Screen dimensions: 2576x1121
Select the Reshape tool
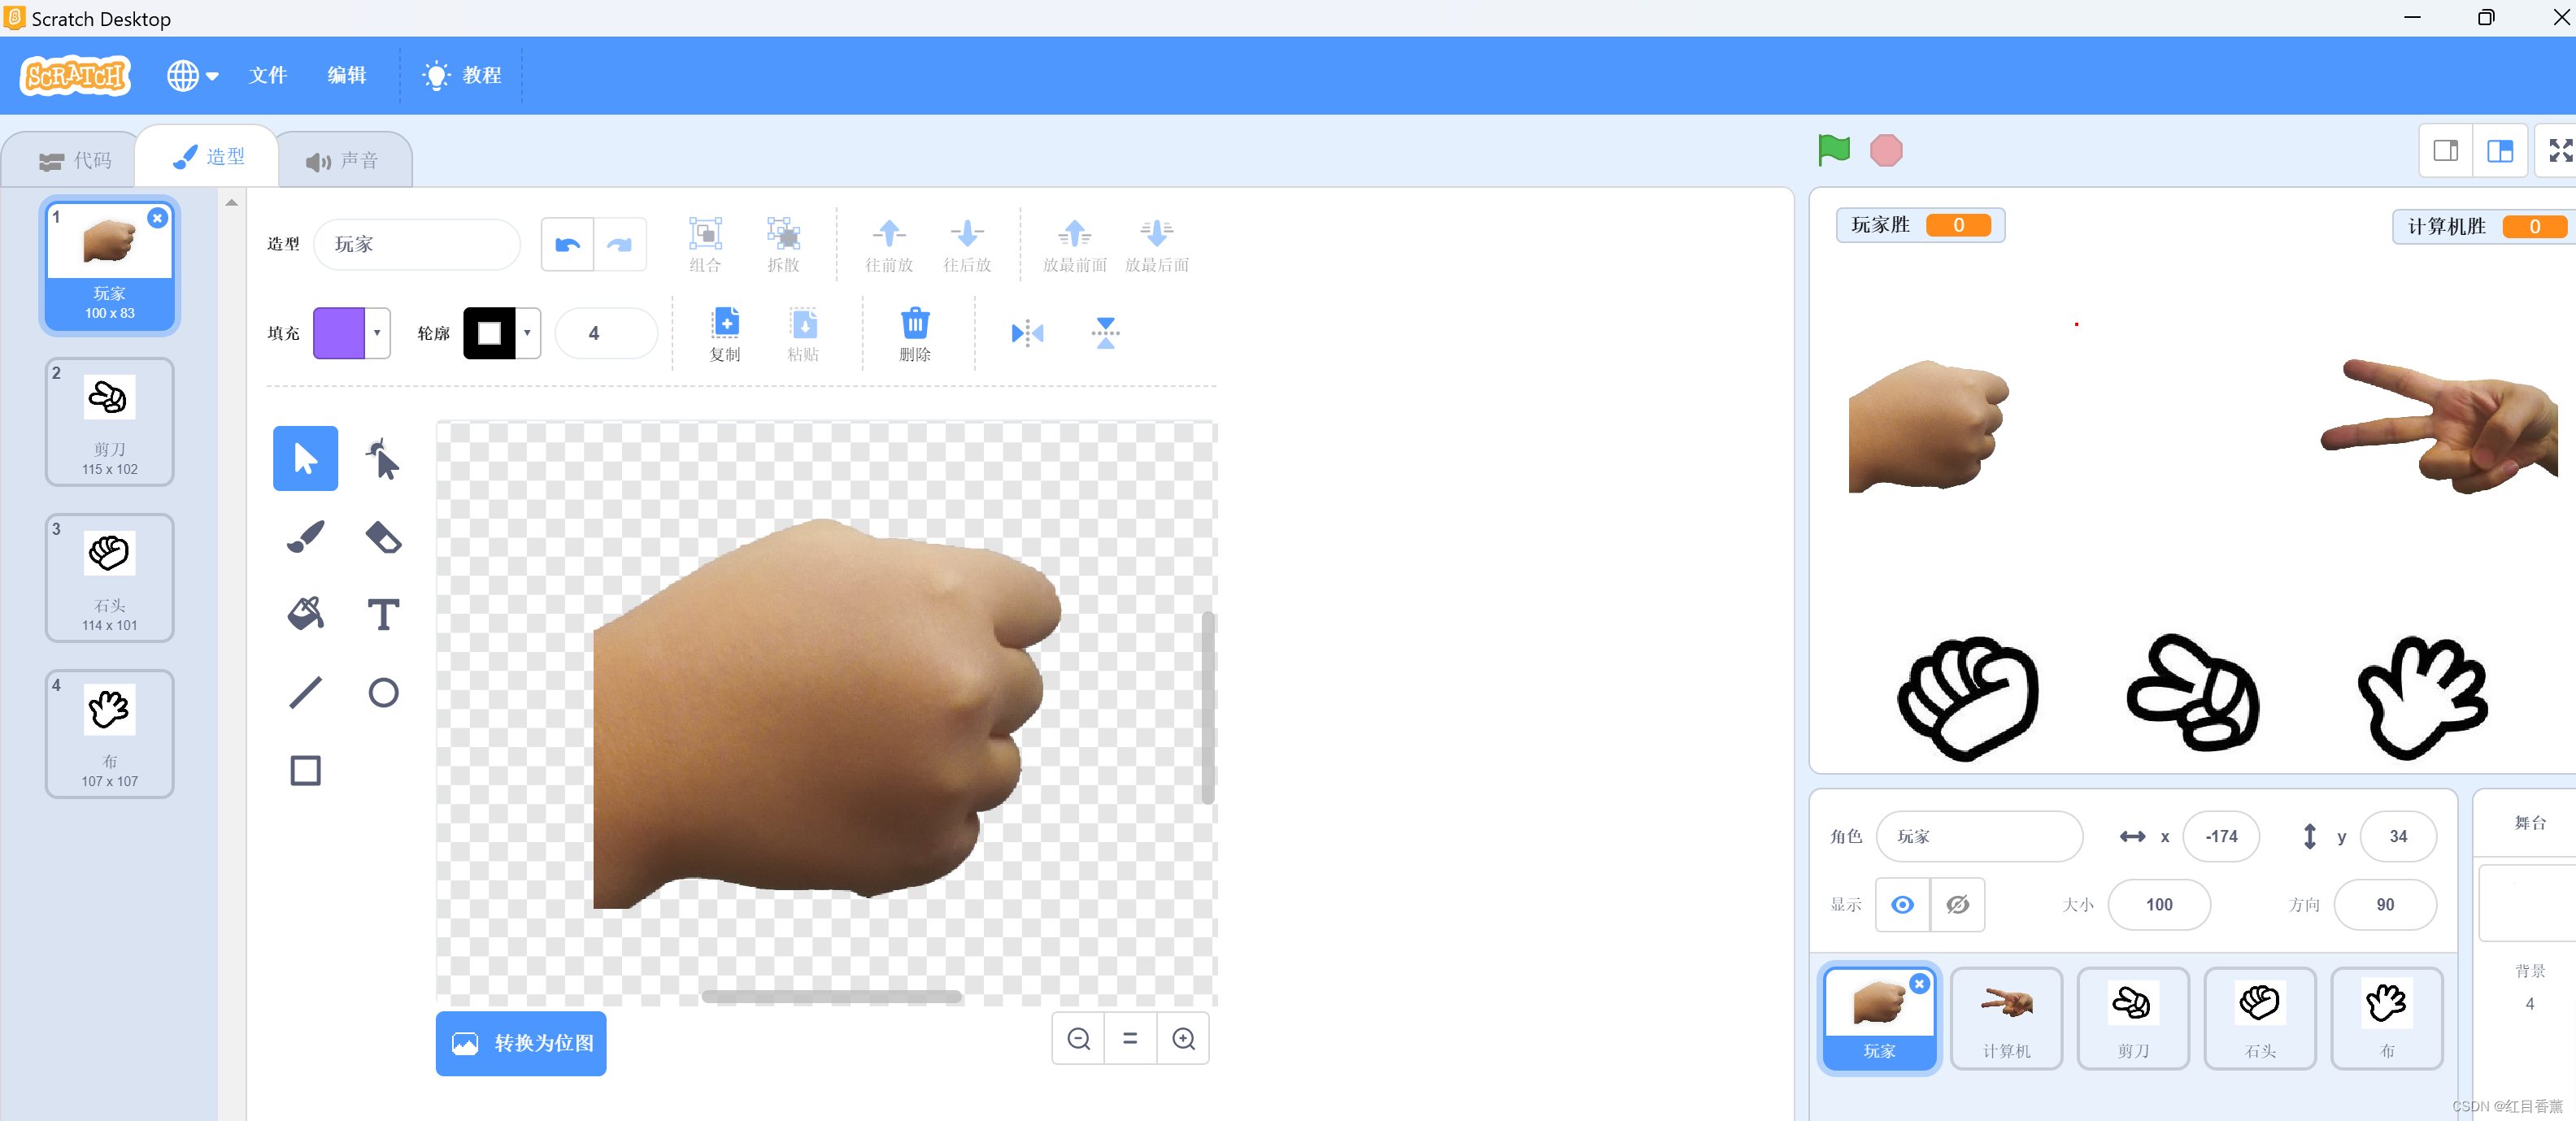click(383, 459)
